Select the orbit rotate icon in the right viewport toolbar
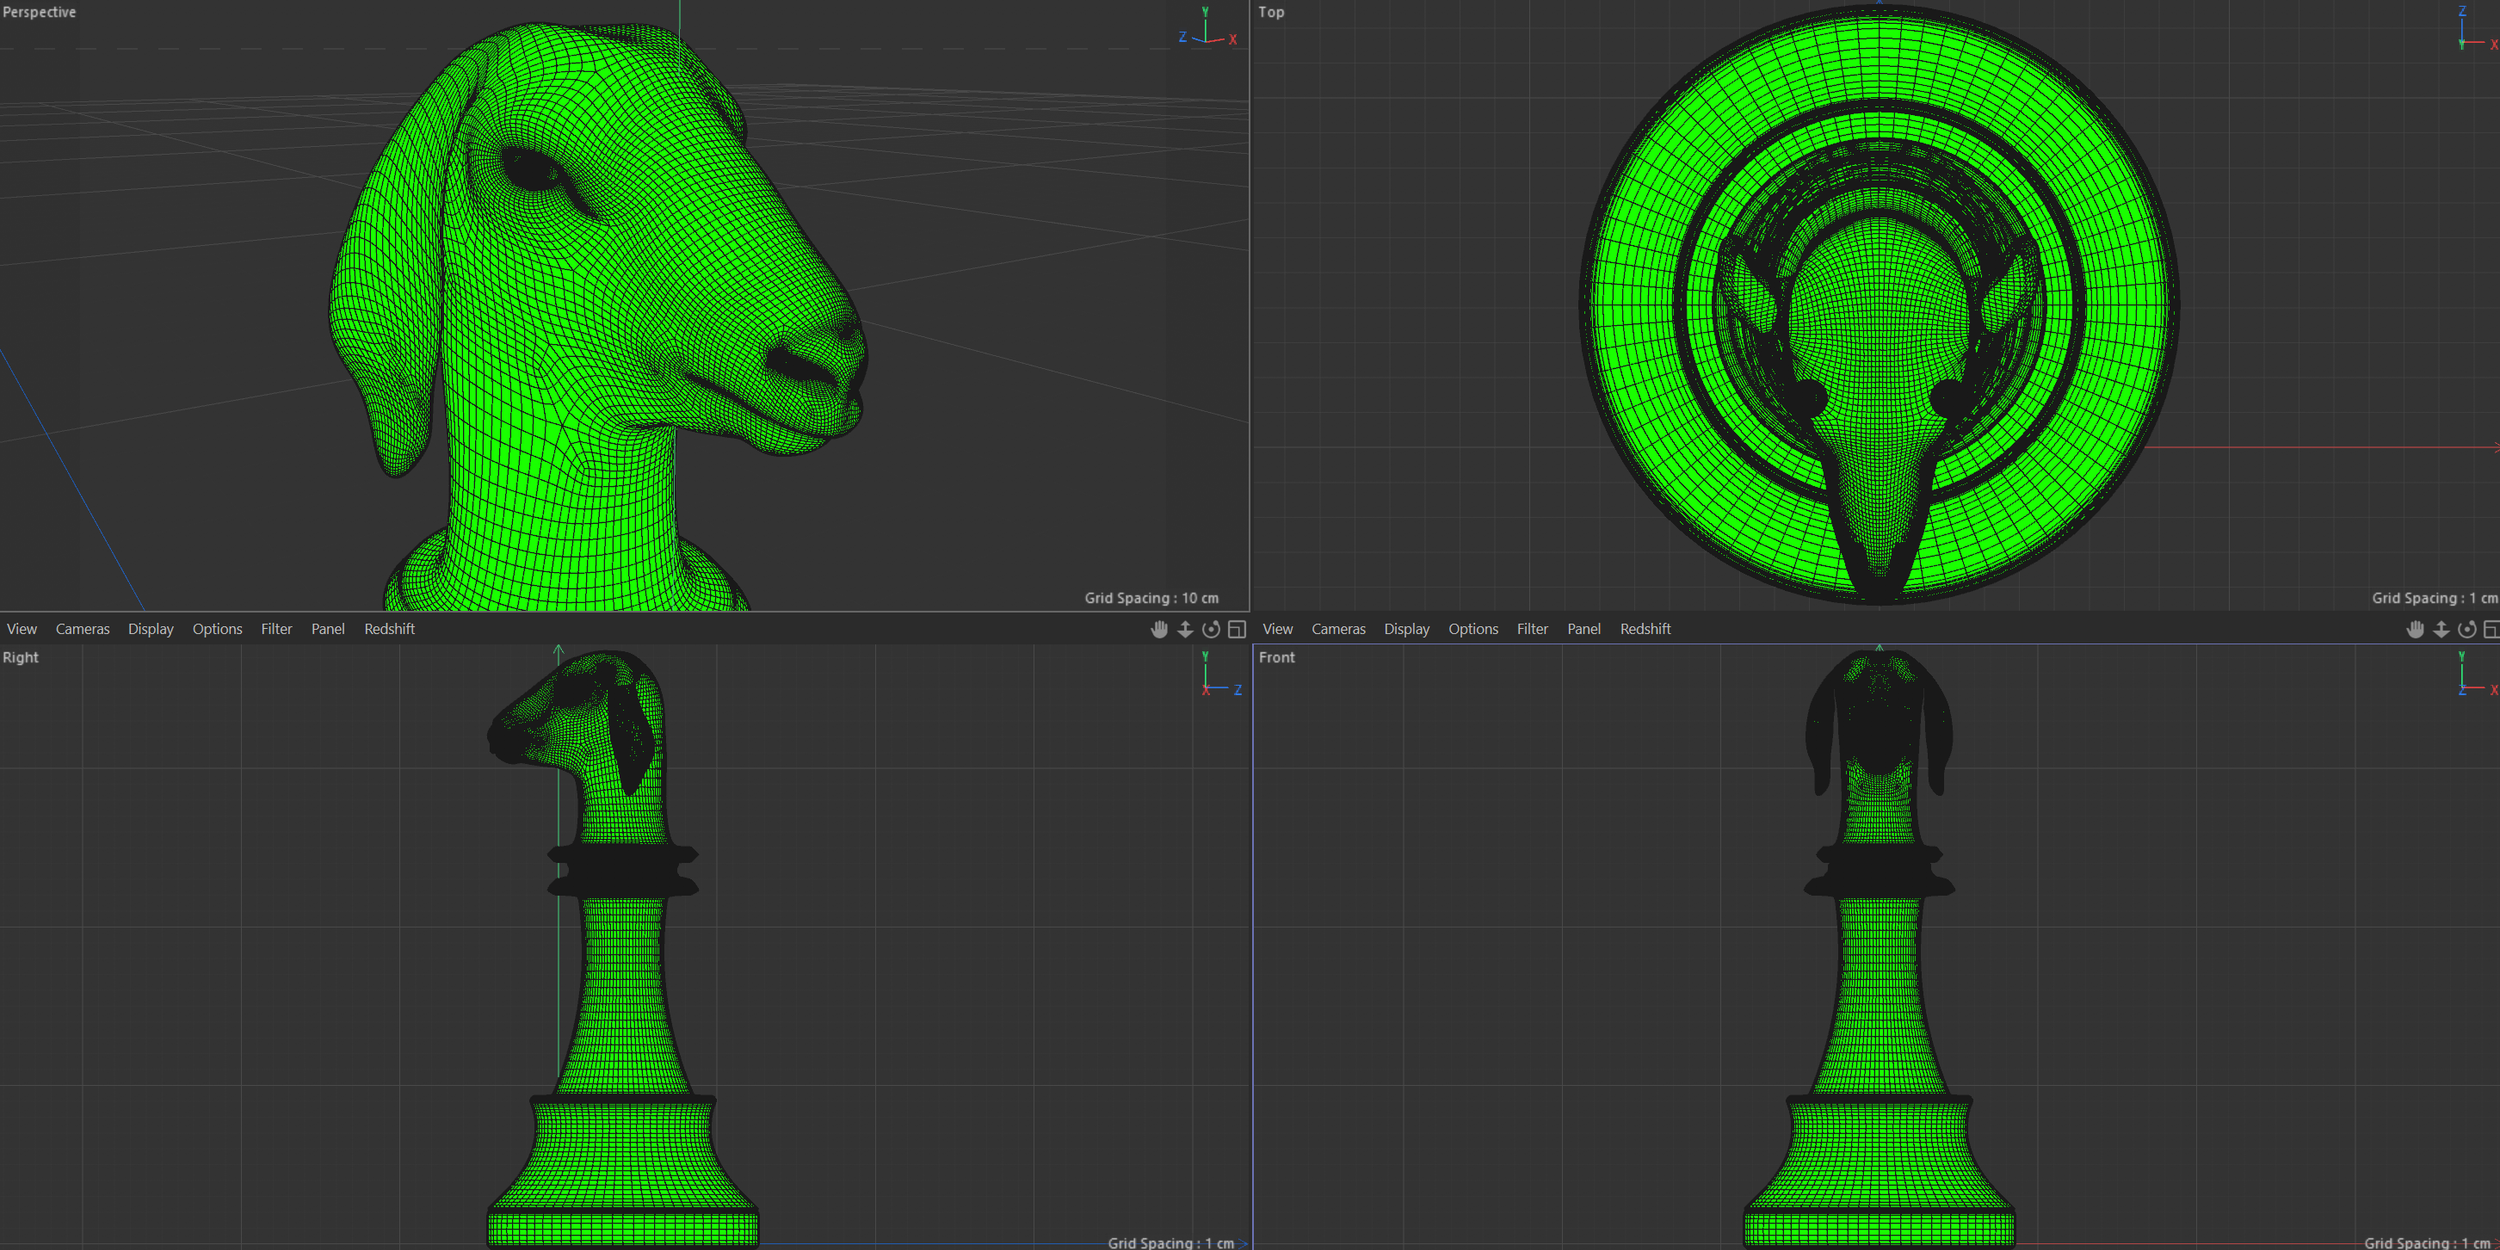 point(2467,629)
